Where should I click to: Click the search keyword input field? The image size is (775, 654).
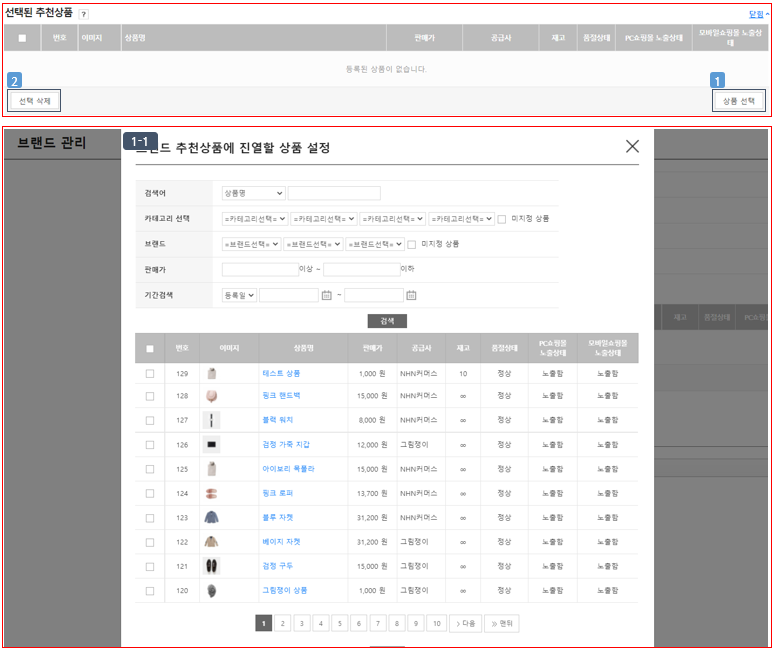pyautogui.click(x=334, y=193)
